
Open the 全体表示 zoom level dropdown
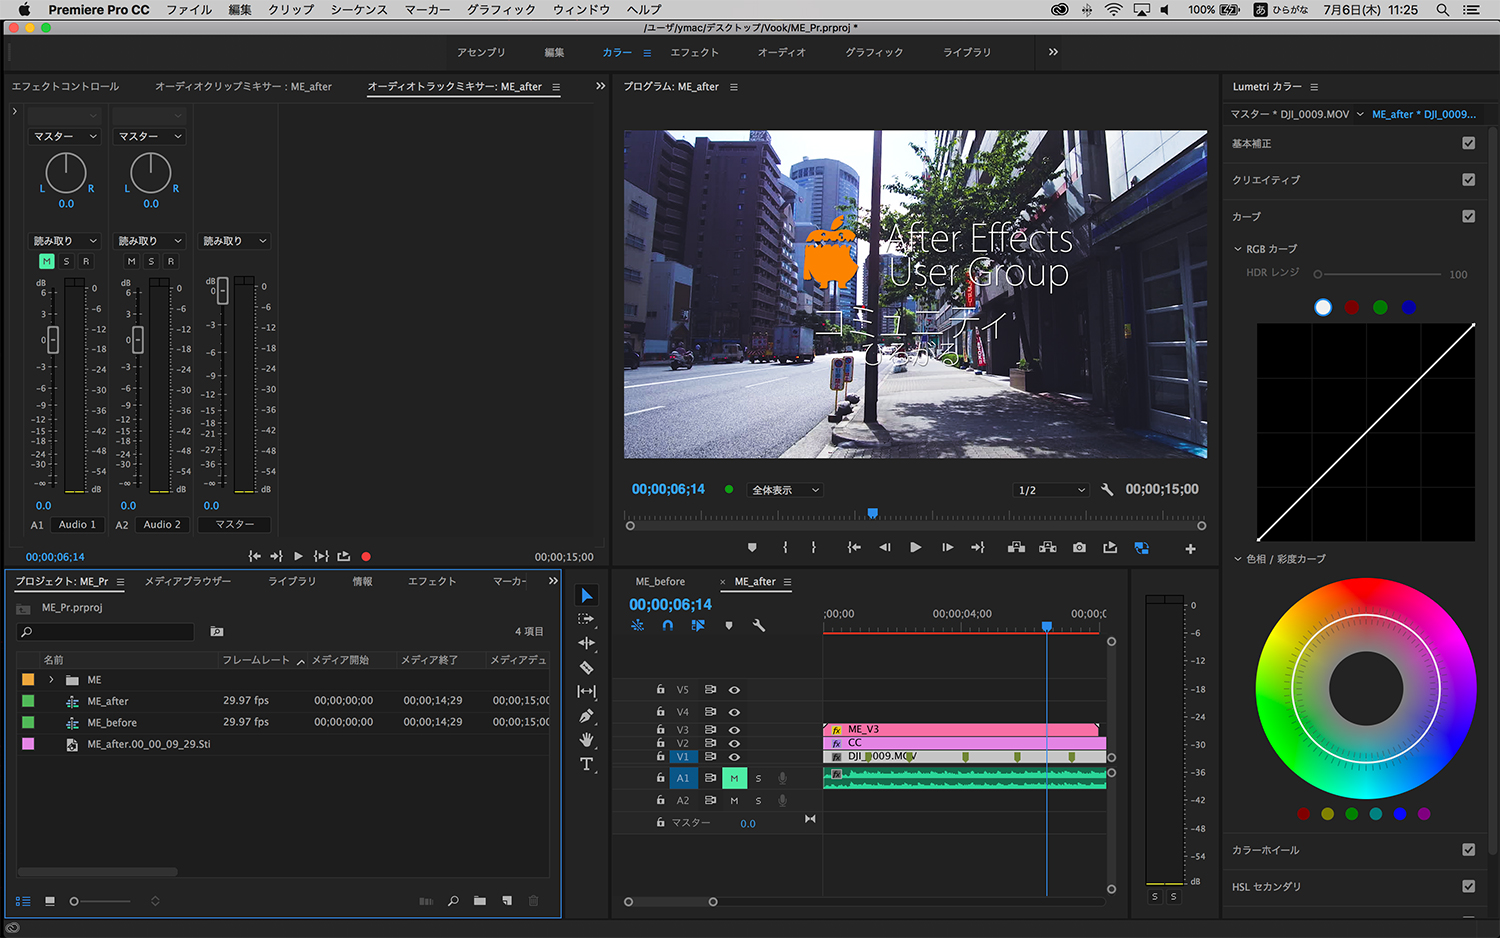(x=786, y=490)
